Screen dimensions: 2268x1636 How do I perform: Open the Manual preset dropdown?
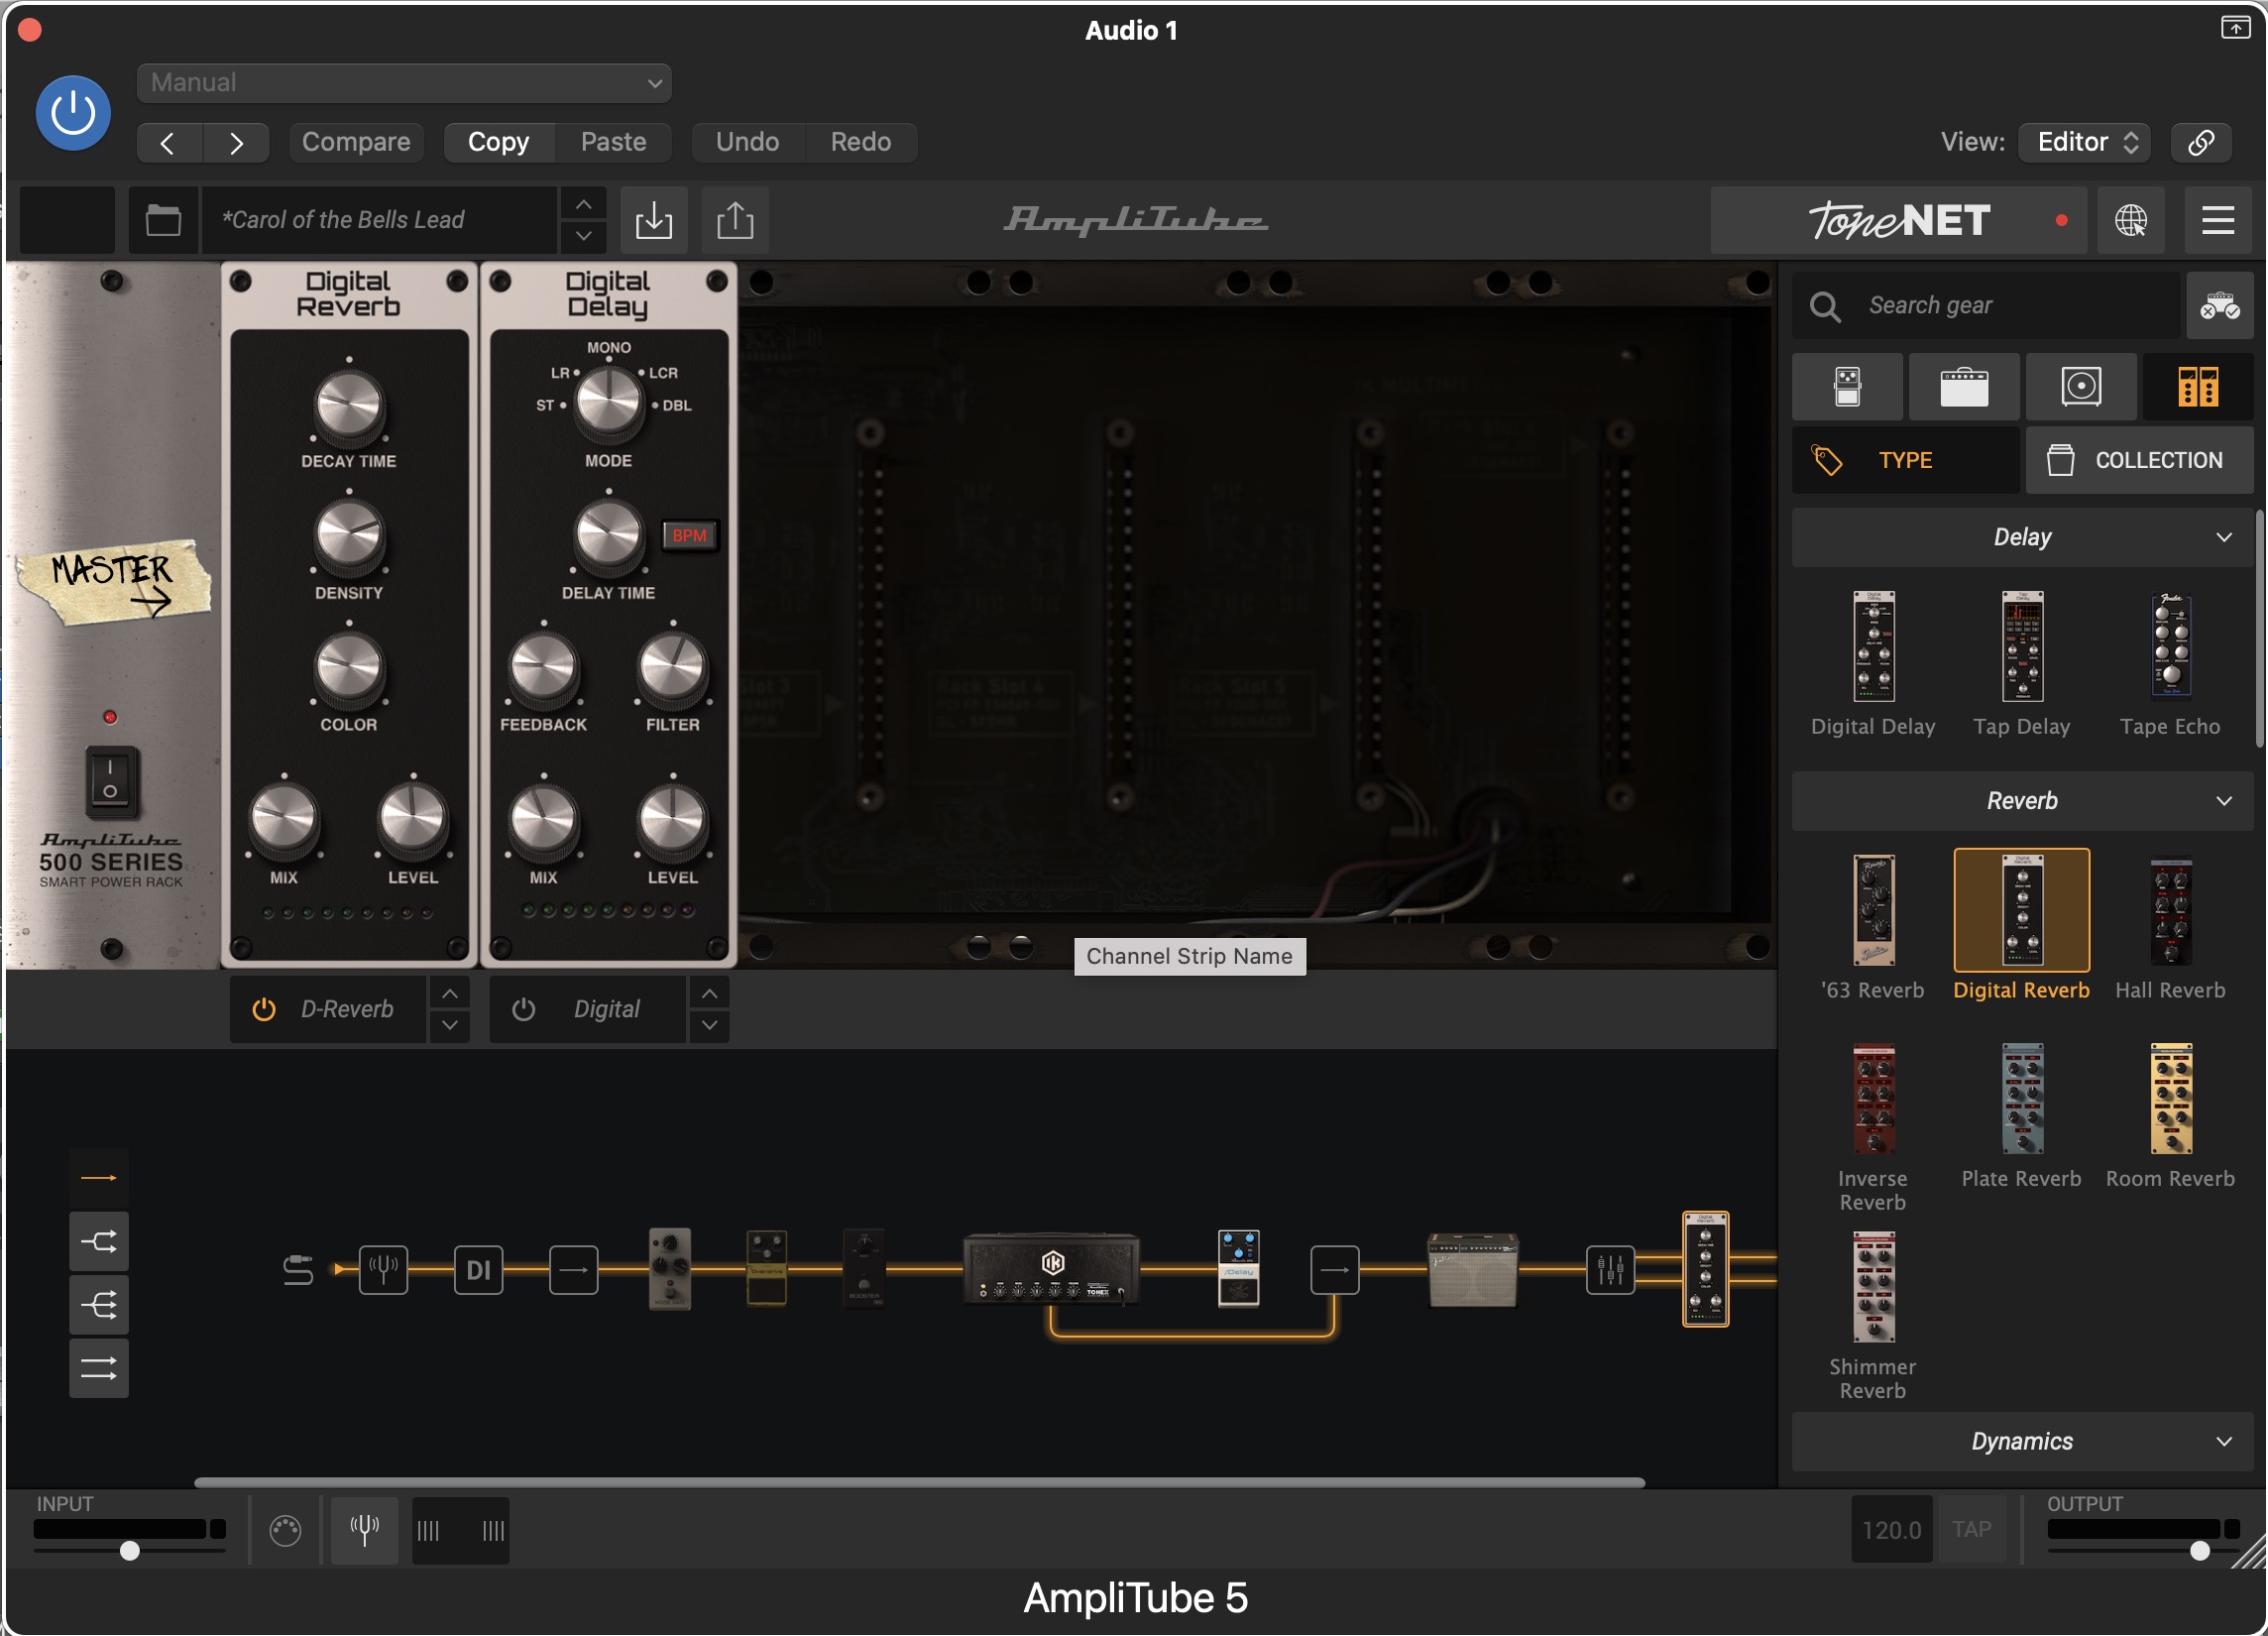coord(404,83)
